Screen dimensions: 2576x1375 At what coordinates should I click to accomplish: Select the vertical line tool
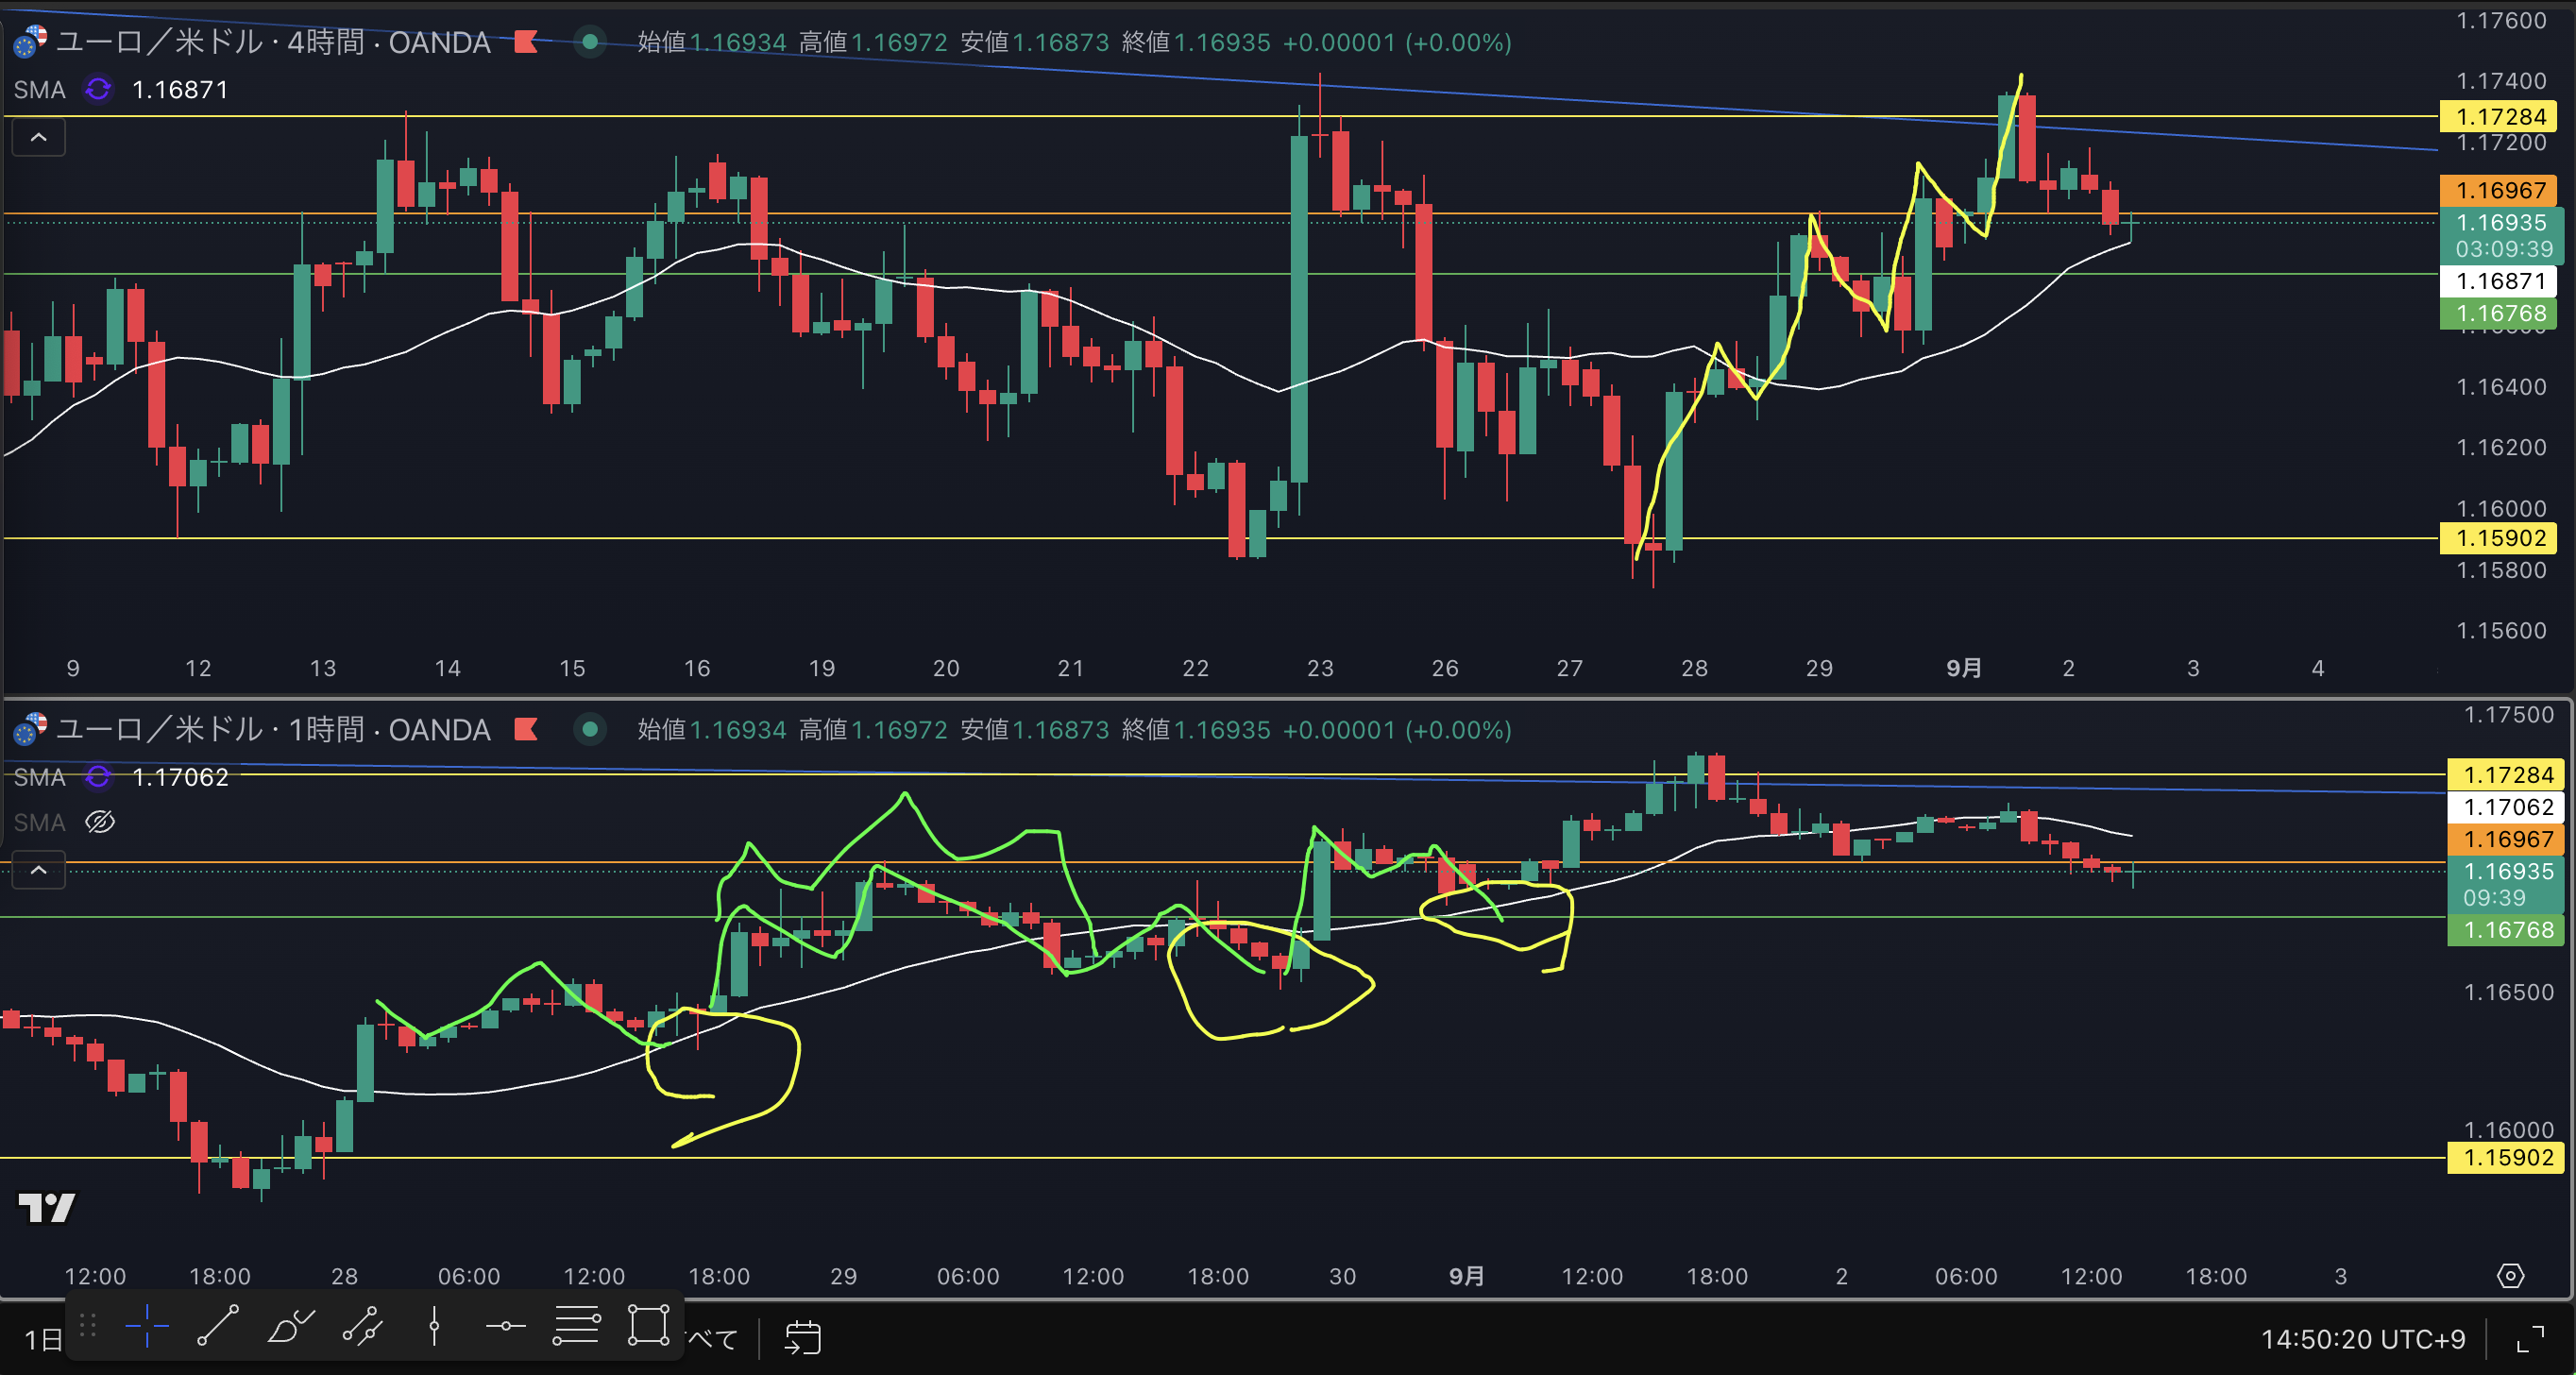tap(434, 1327)
